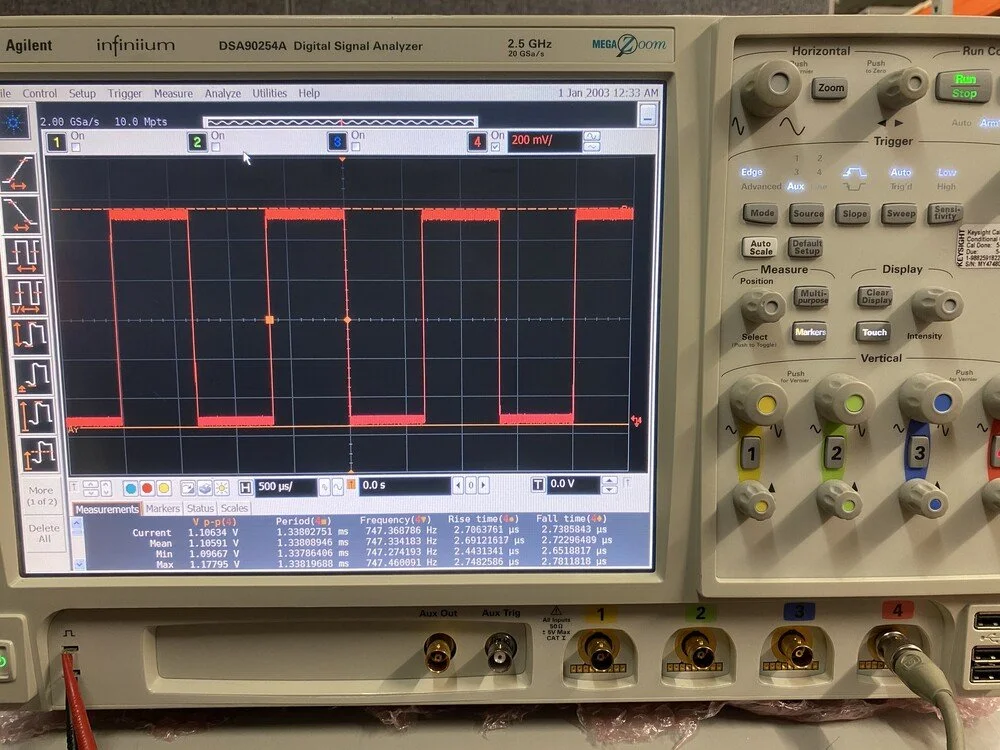The height and width of the screenshot is (750, 1000).
Task: Step up the trigger level value
Action: tap(608, 480)
